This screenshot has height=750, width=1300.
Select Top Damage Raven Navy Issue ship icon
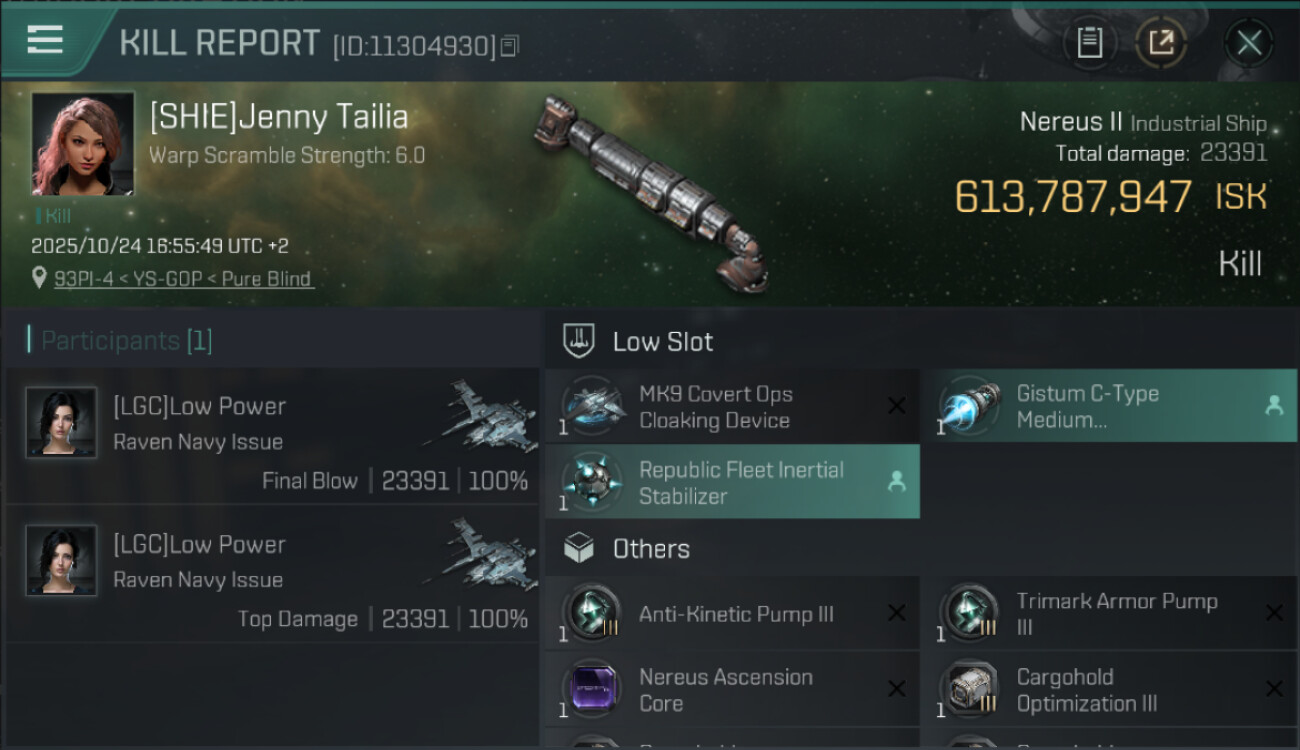(477, 553)
